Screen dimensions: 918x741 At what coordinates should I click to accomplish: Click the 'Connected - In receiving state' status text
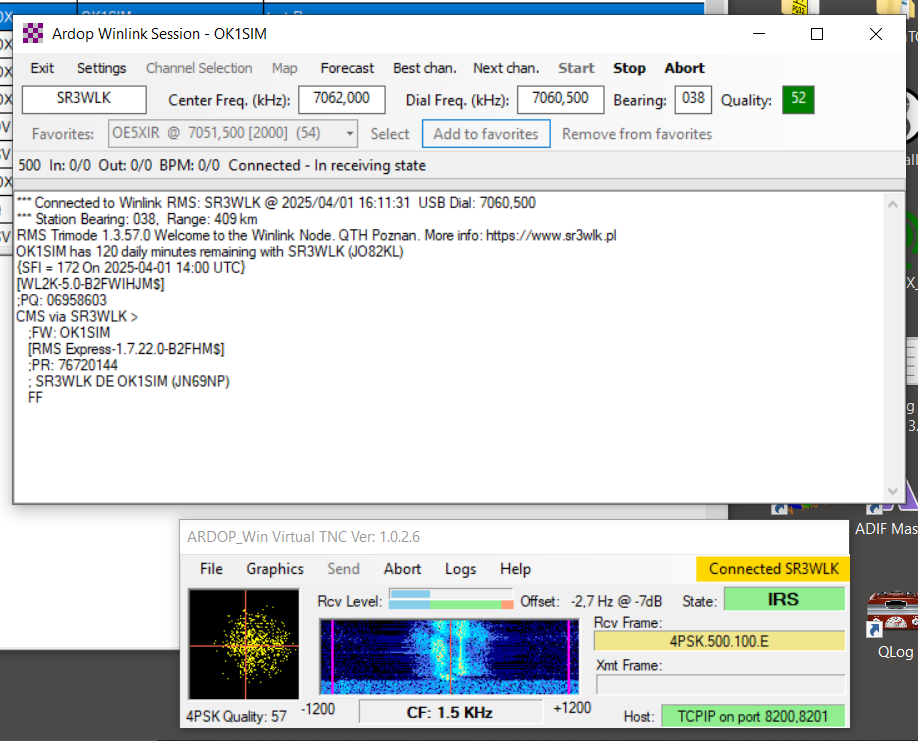click(x=327, y=166)
